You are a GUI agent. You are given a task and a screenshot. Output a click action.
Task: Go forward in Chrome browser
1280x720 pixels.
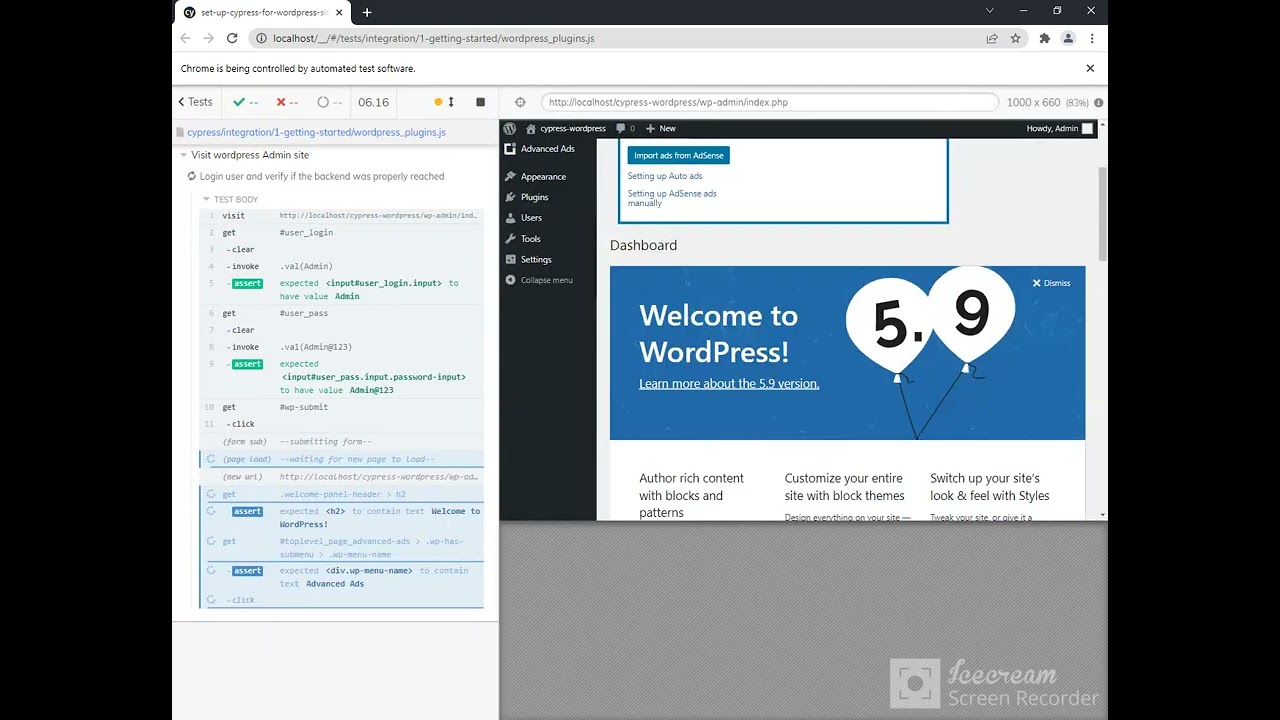coord(208,38)
